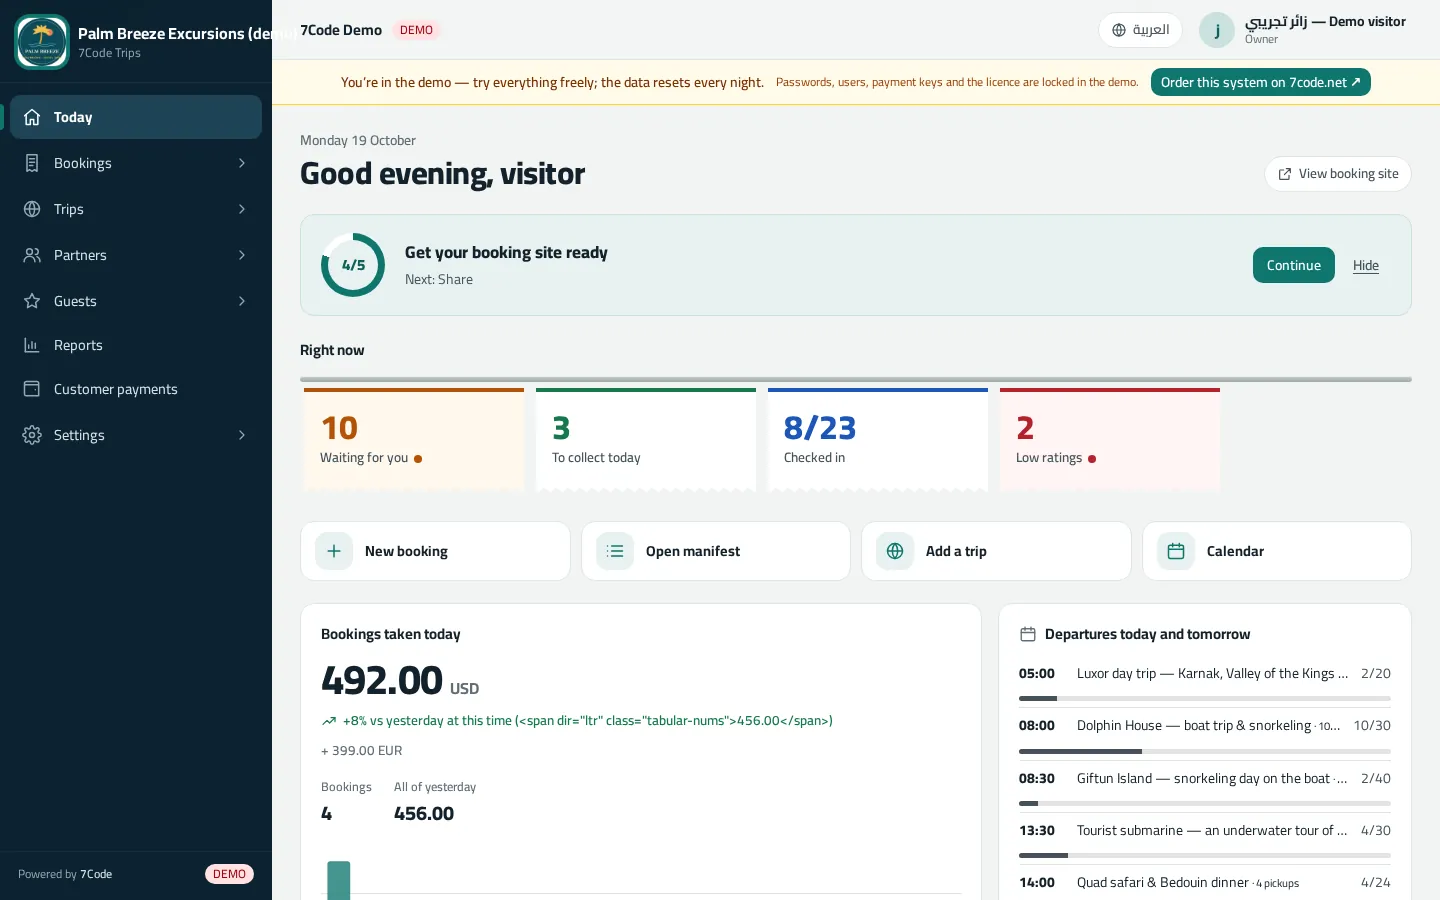Image resolution: width=1440 pixels, height=900 pixels.
Task: Open the 2 Low ratings card
Action: (1110, 439)
